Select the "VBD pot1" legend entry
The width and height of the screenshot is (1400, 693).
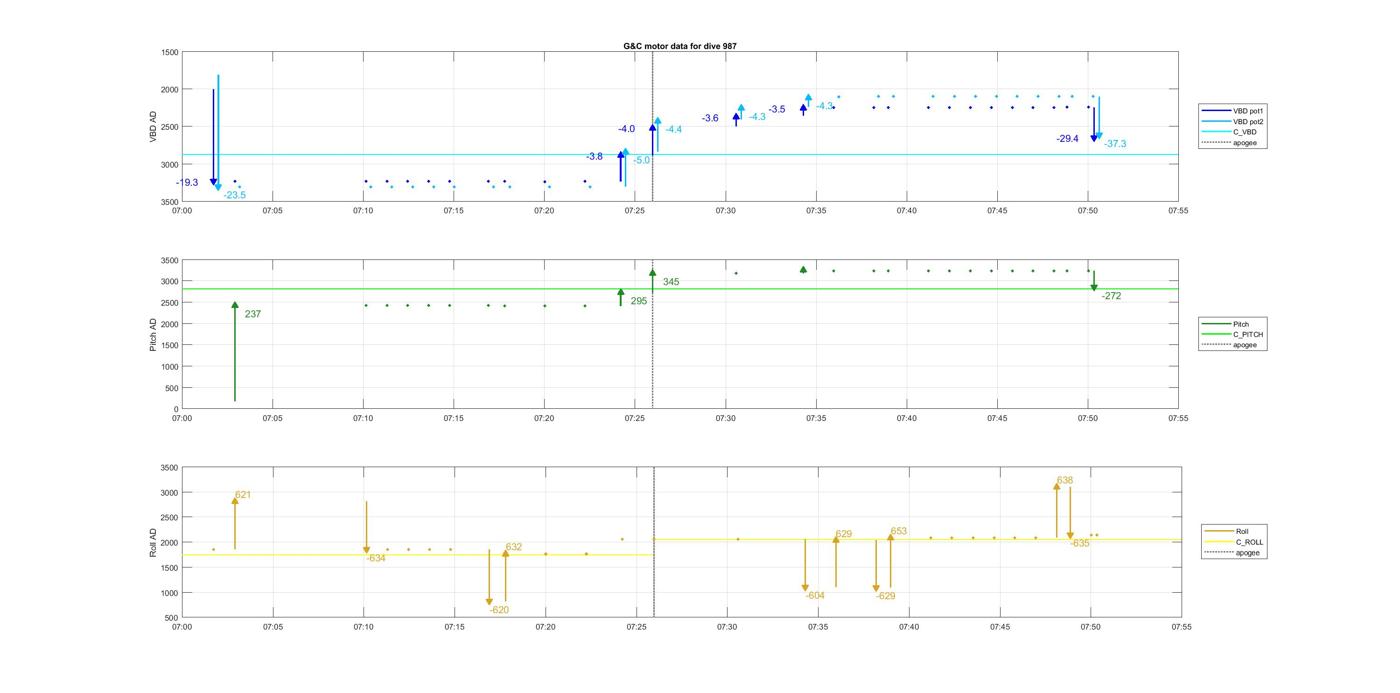pyautogui.click(x=1232, y=110)
